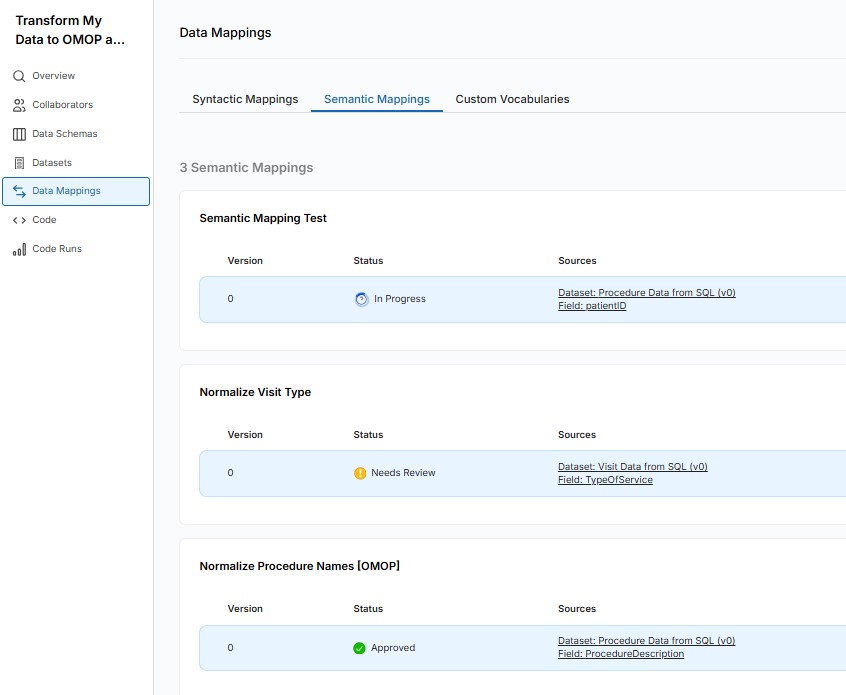Switch to the Syntactic Mappings tab
Image resolution: width=846 pixels, height=695 pixels.
[x=245, y=99]
